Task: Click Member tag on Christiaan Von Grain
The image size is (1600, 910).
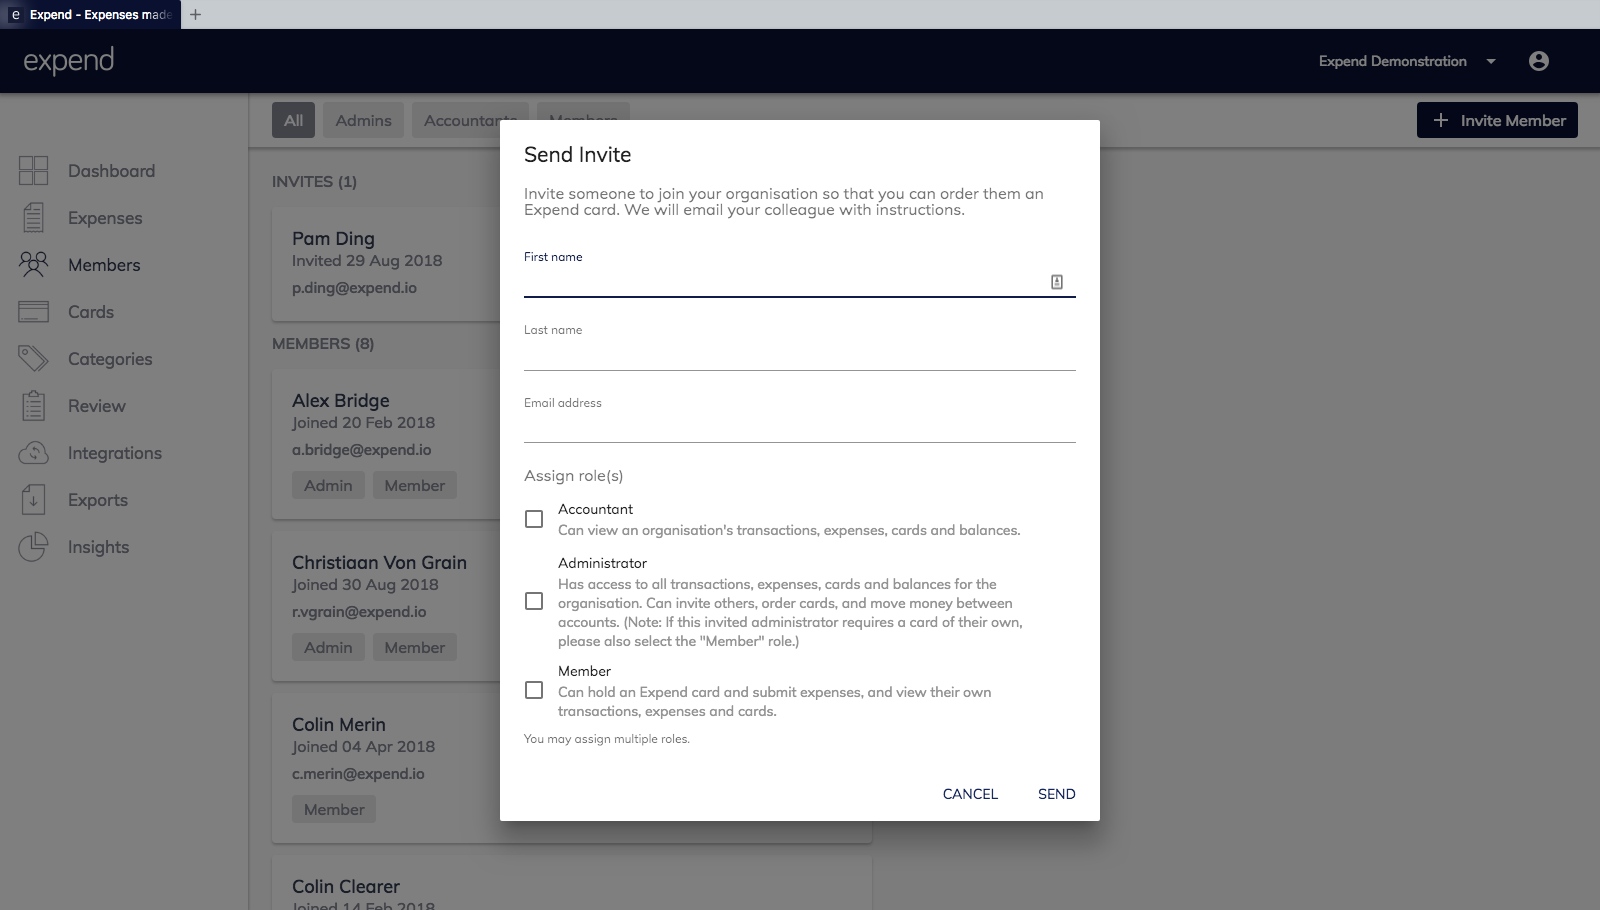Action: [415, 648]
